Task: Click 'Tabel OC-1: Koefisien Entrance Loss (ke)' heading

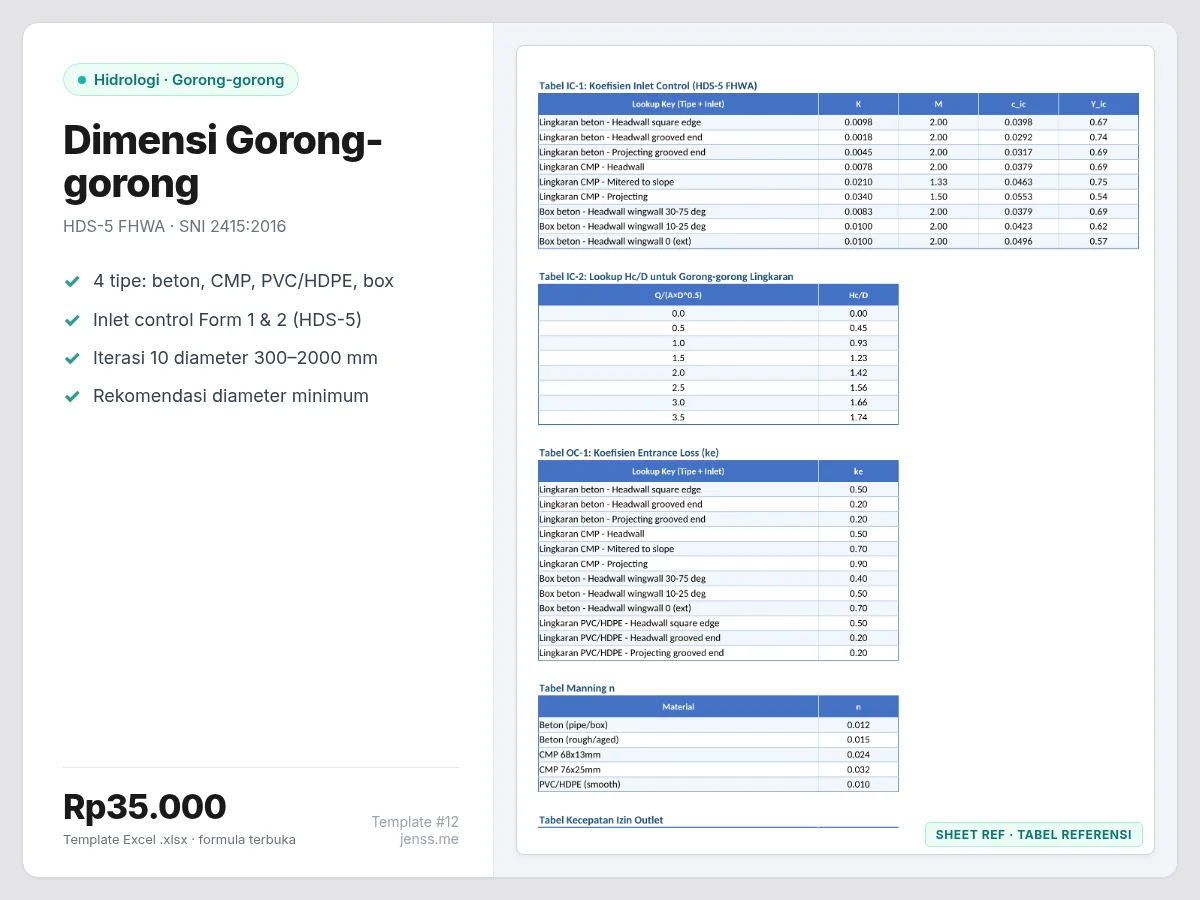Action: point(629,453)
